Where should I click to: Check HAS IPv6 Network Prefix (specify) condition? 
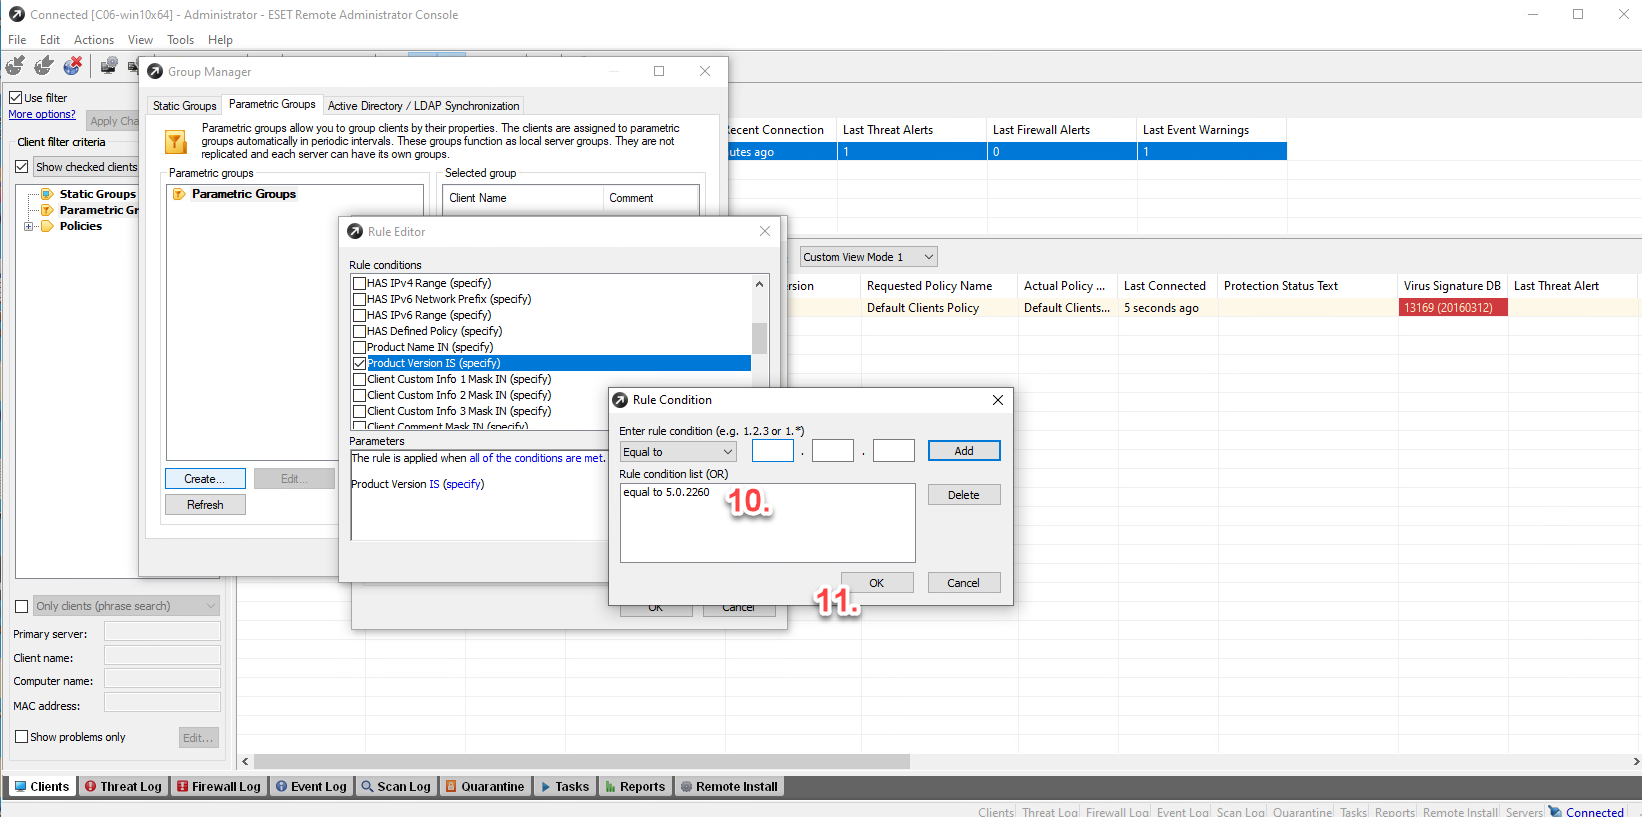click(x=359, y=299)
